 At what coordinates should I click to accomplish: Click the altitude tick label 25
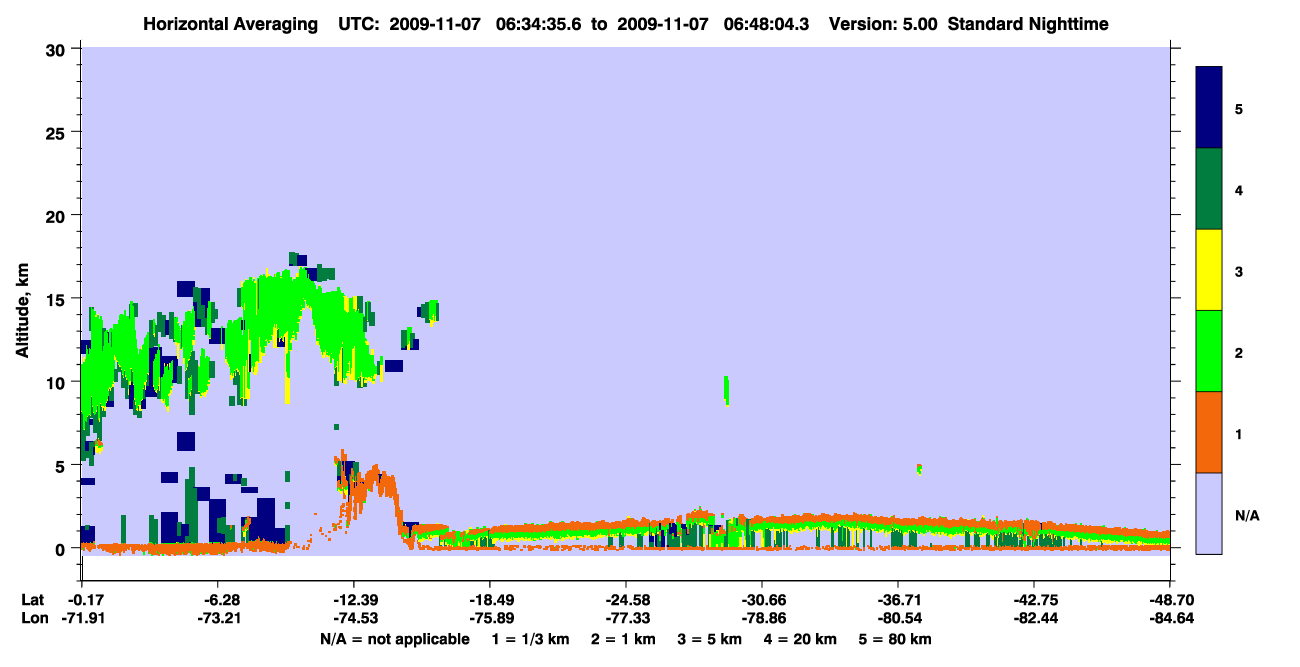click(58, 132)
